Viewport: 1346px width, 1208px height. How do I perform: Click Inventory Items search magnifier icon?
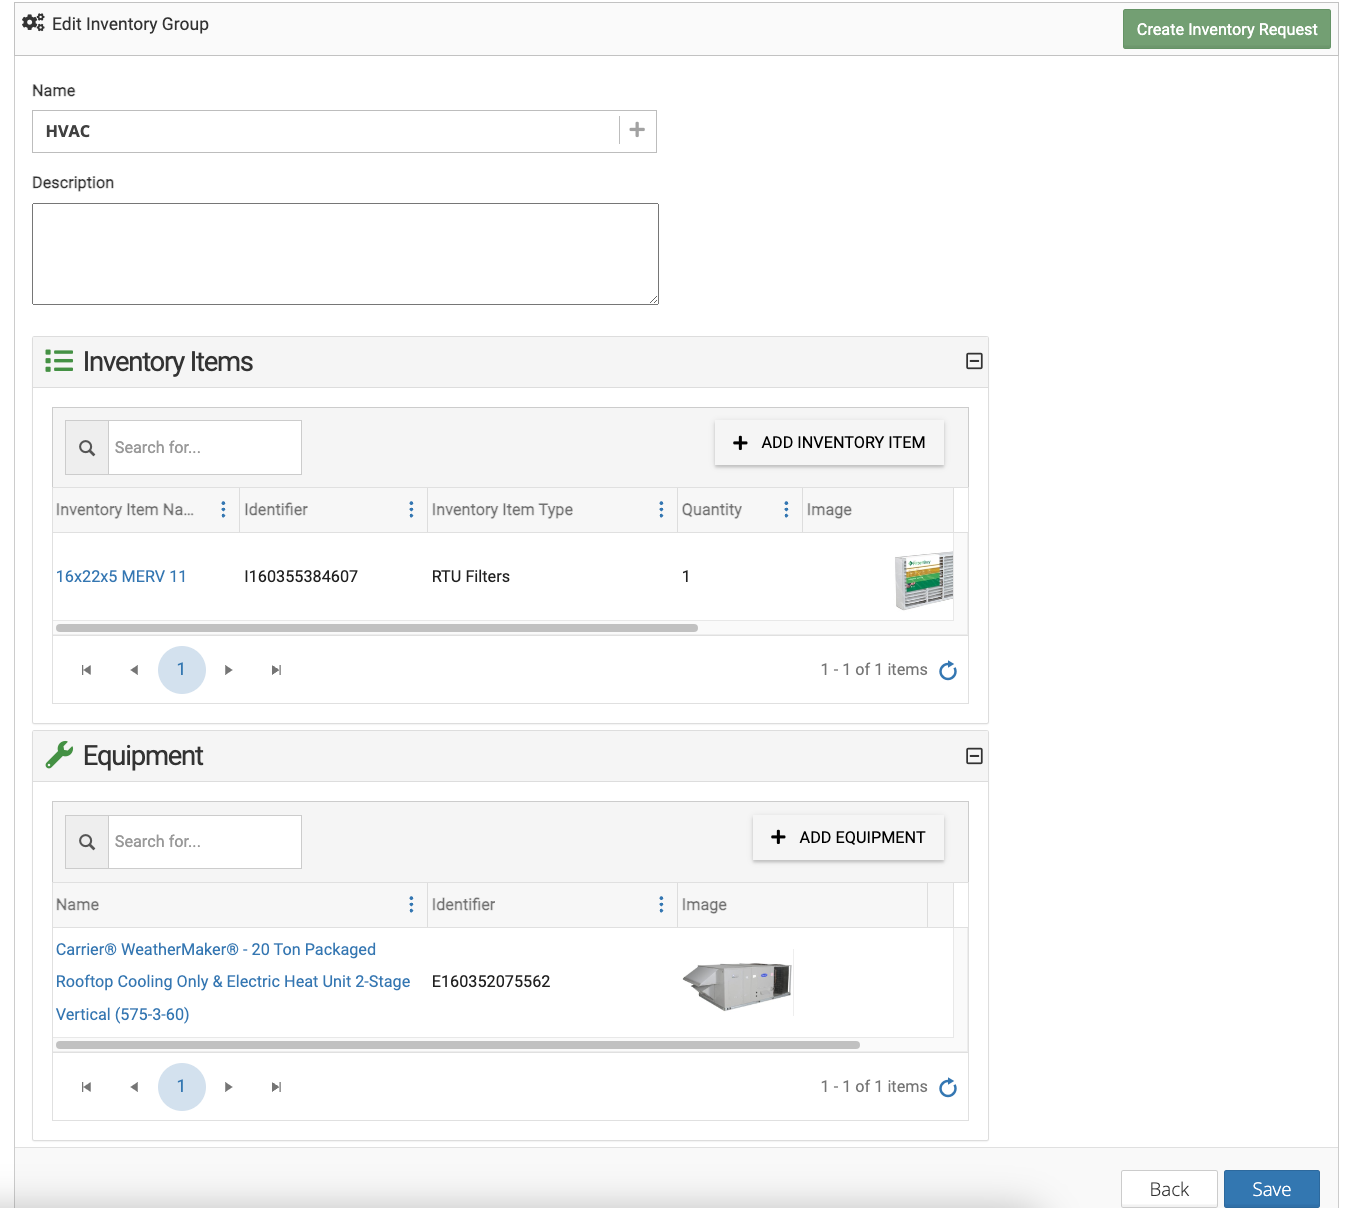[87, 448]
